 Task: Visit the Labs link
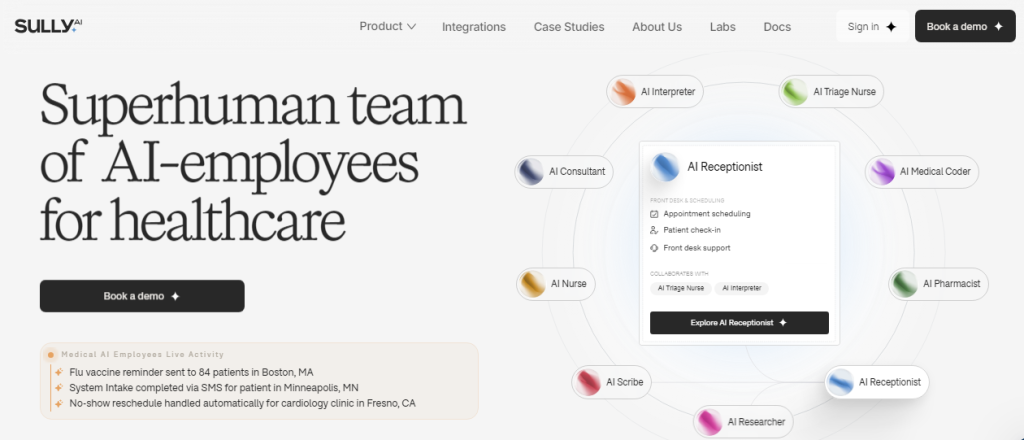(722, 27)
